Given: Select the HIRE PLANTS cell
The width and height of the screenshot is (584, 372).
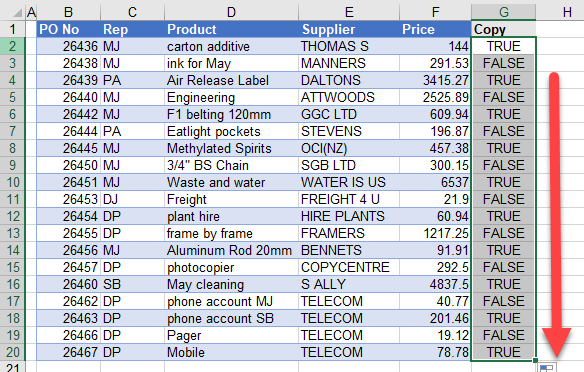Looking at the screenshot, I should point(349,216).
